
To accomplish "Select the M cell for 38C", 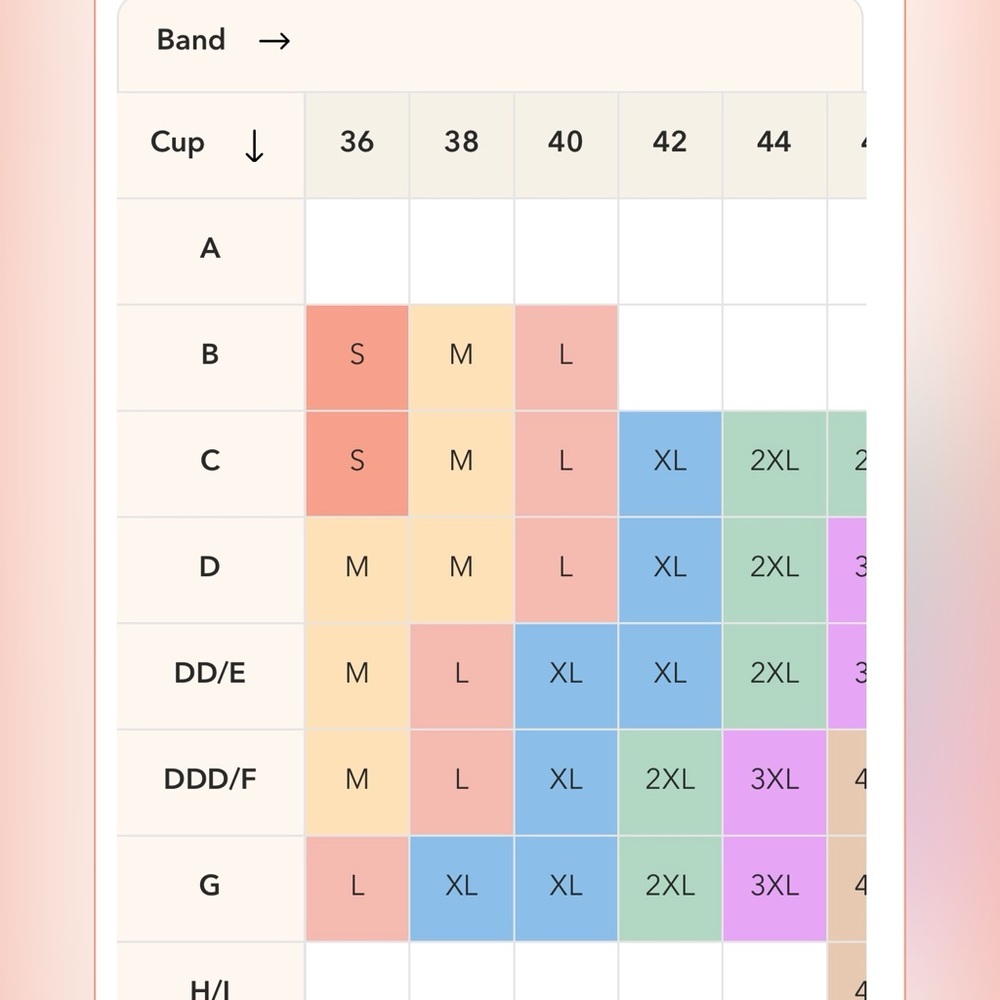I will coord(461,461).
